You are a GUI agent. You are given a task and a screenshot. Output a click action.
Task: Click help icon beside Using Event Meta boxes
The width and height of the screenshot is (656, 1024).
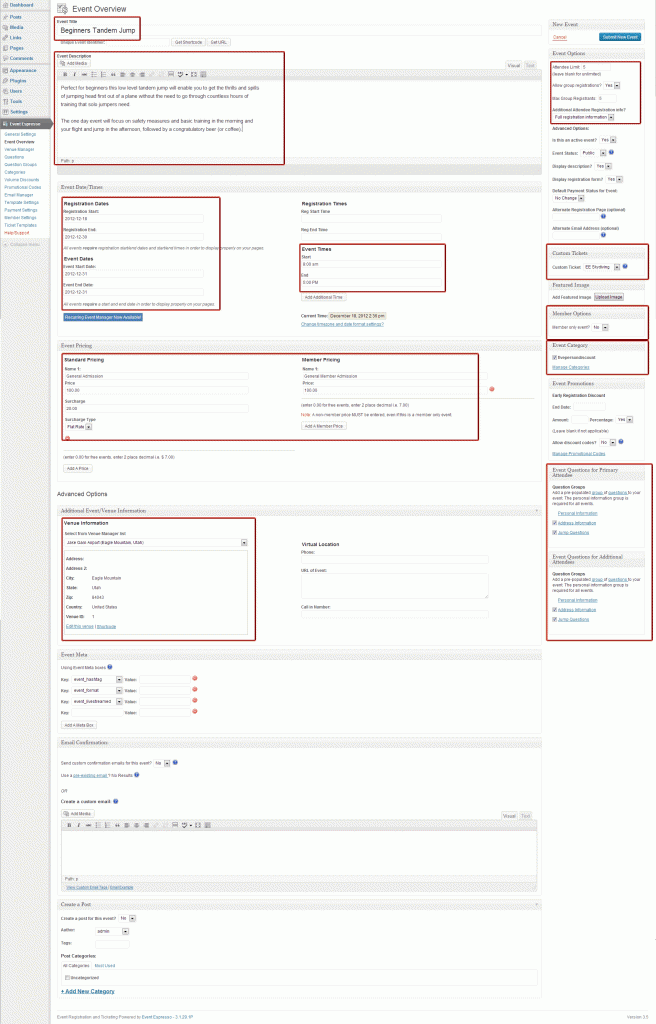[110, 667]
